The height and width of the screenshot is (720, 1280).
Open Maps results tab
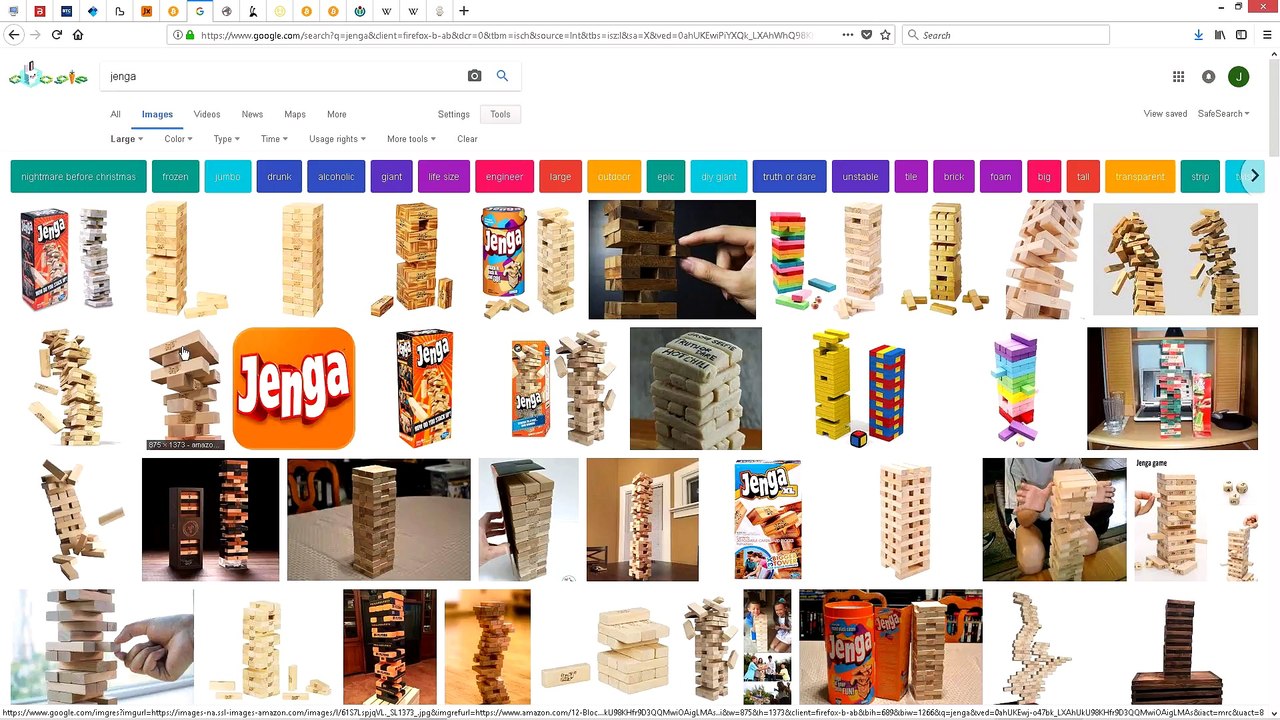point(295,114)
